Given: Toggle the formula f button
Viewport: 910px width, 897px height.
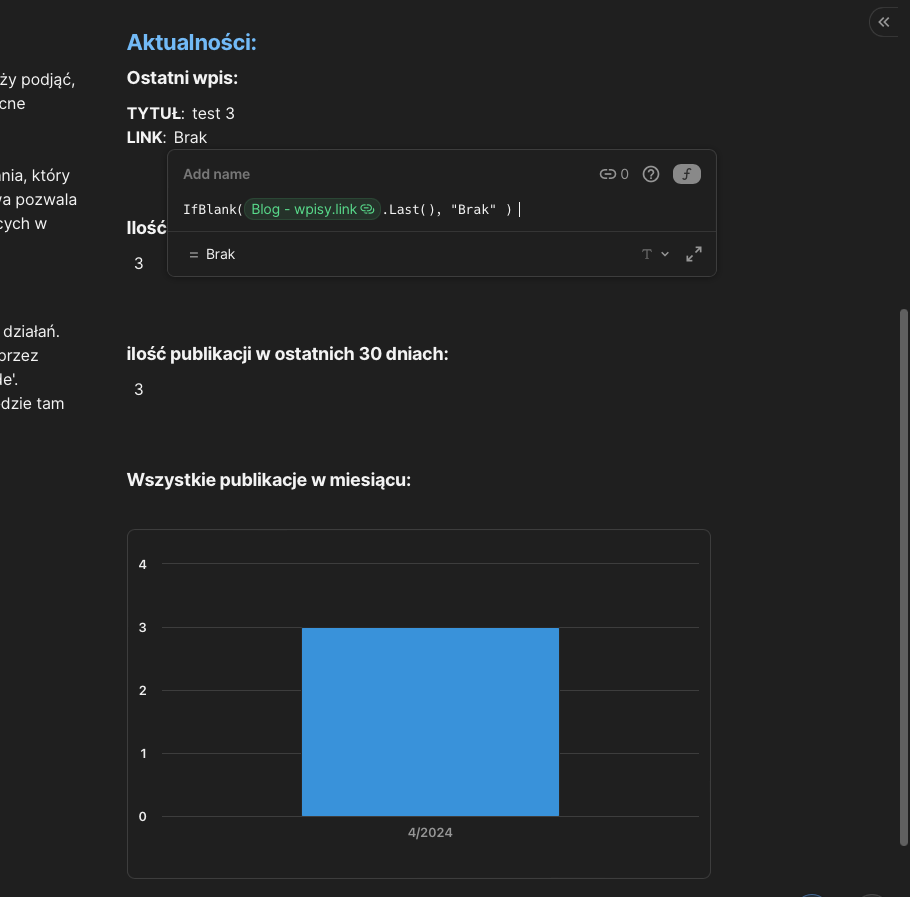Looking at the screenshot, I should (687, 174).
